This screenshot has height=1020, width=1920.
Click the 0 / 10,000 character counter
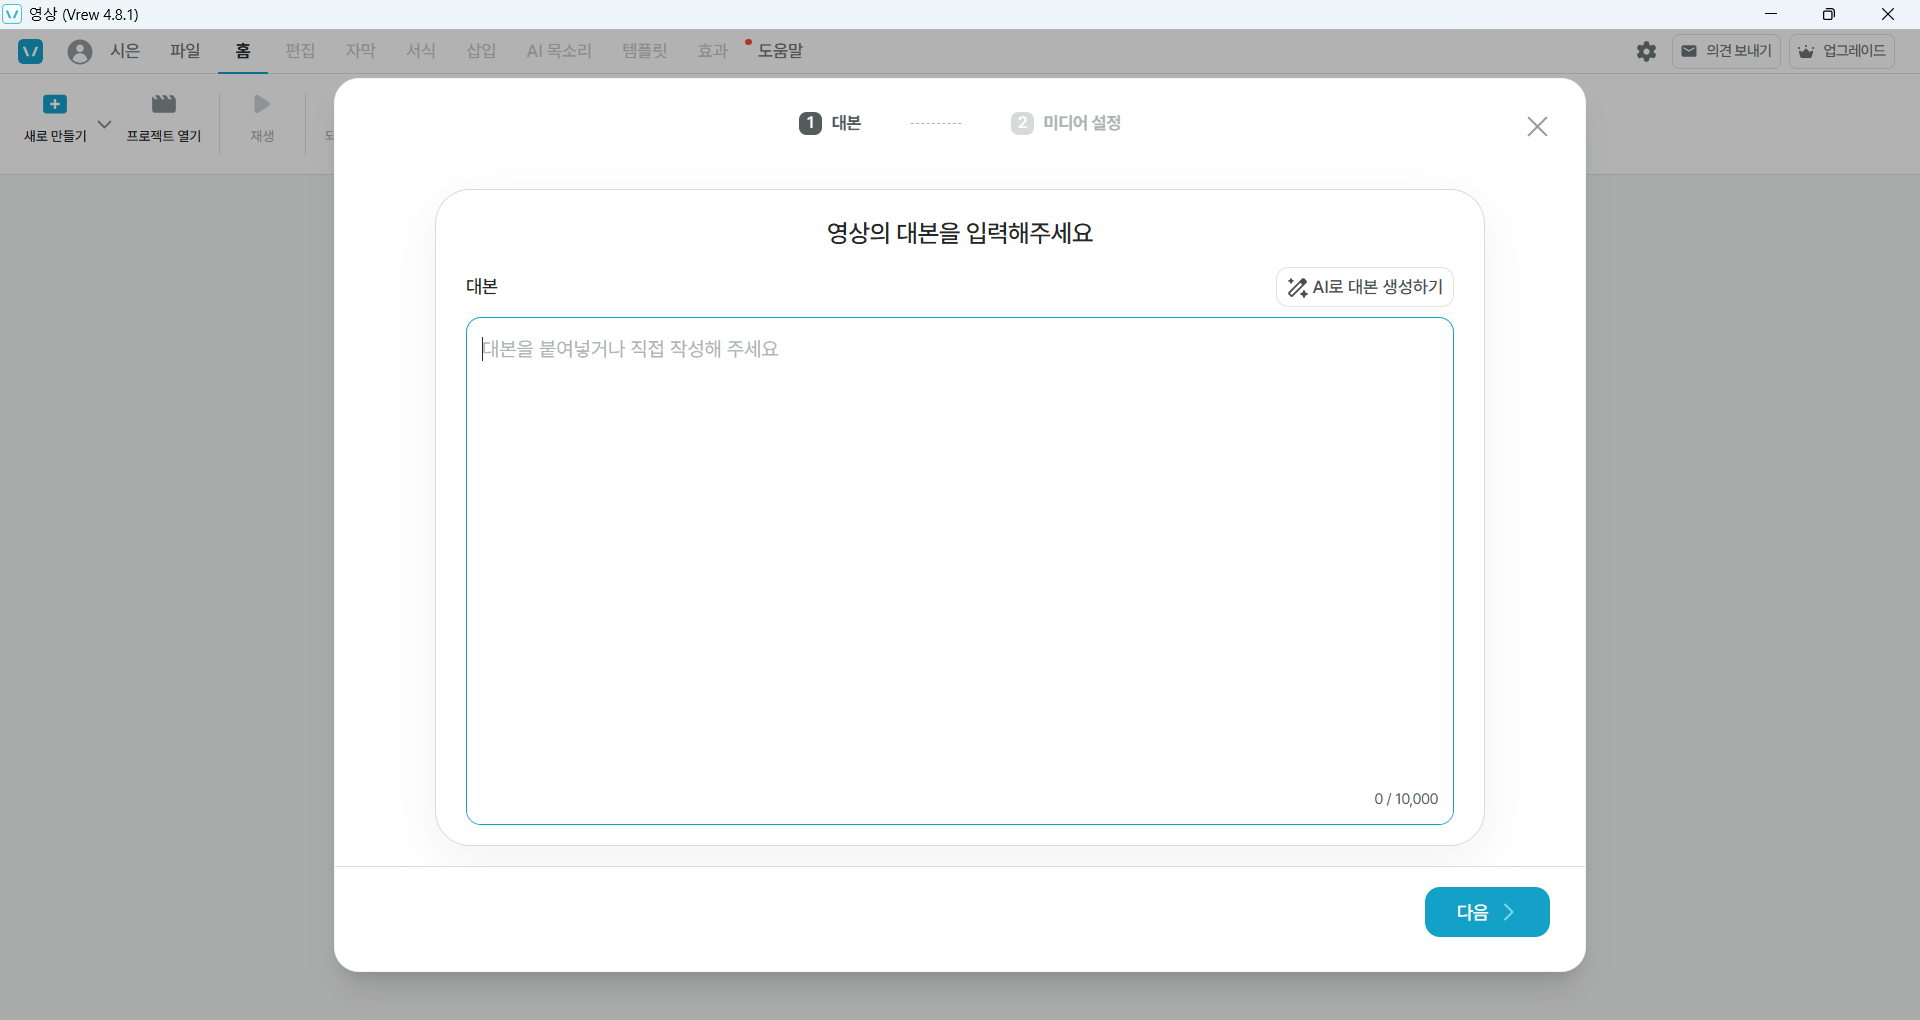[x=1406, y=799]
